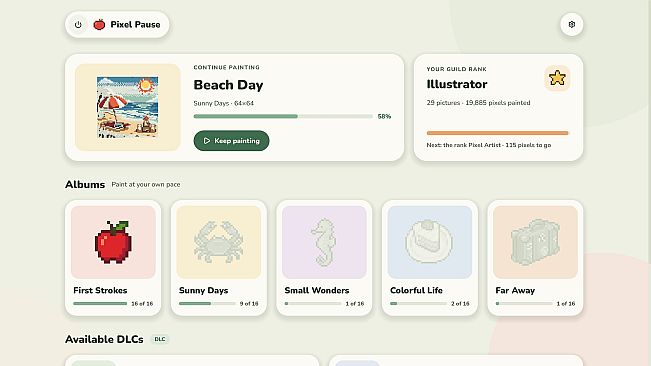Image resolution: width=651 pixels, height=366 pixels.
Task: Select the crab pixel art icon
Action: coord(218,242)
